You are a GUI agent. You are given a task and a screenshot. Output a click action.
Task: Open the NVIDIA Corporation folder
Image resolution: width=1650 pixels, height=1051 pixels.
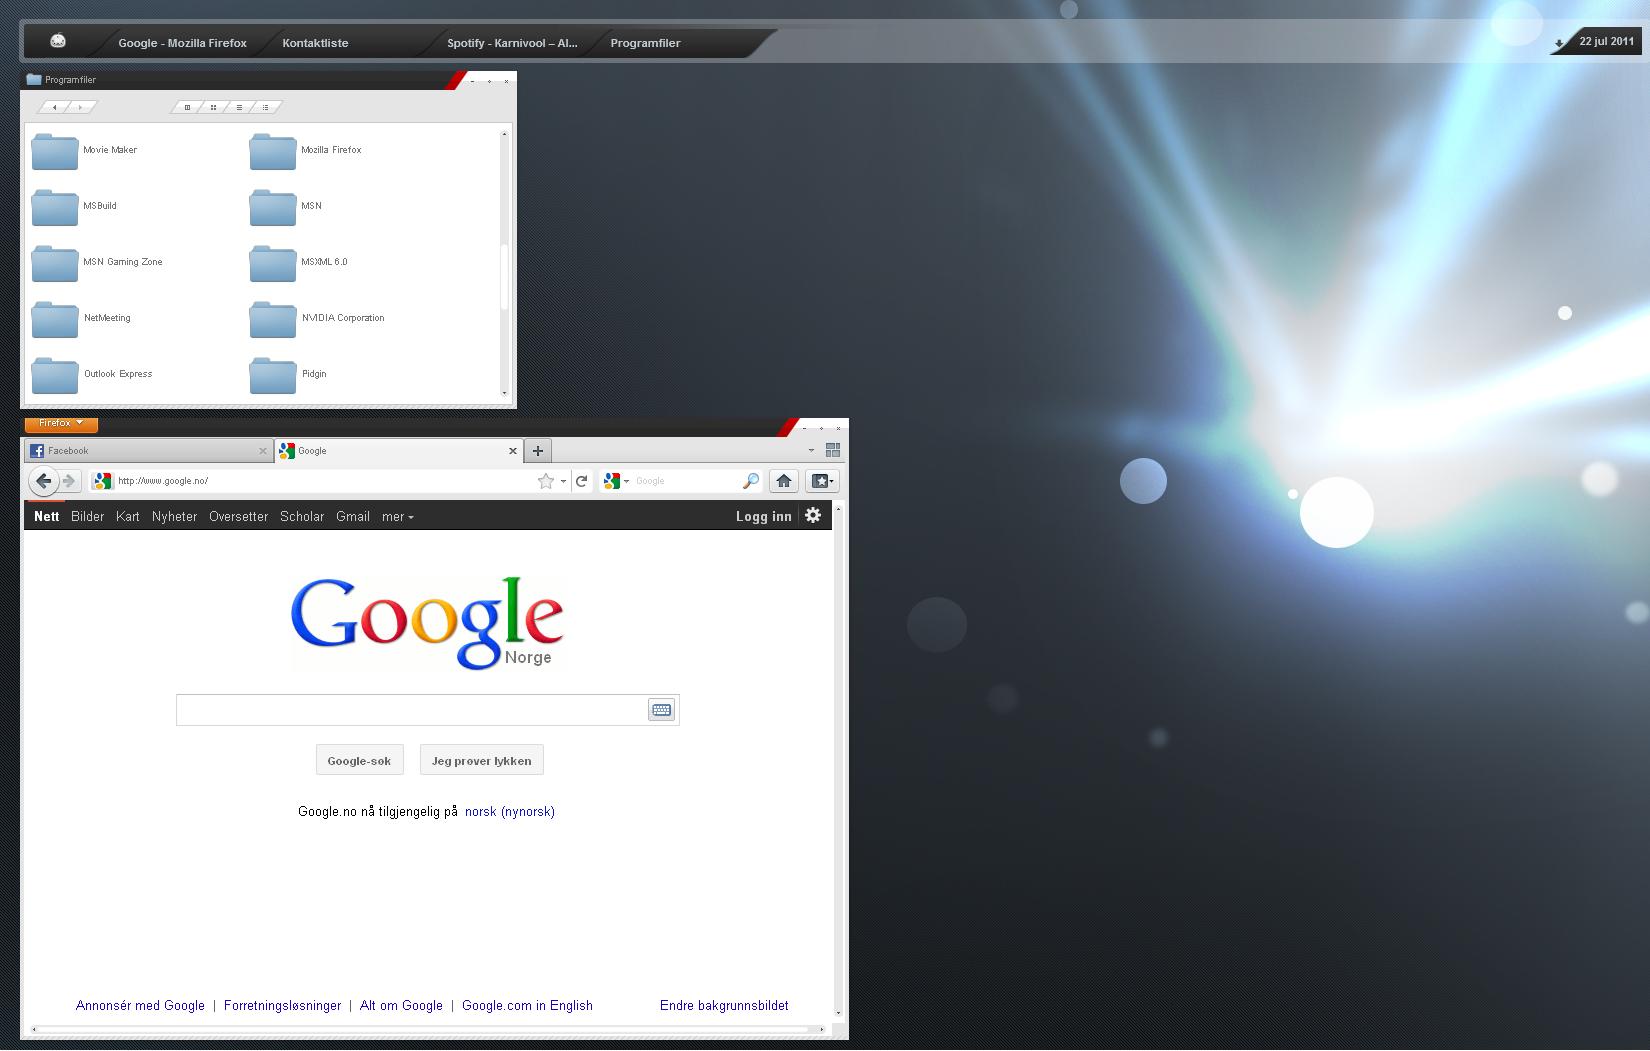317,319
